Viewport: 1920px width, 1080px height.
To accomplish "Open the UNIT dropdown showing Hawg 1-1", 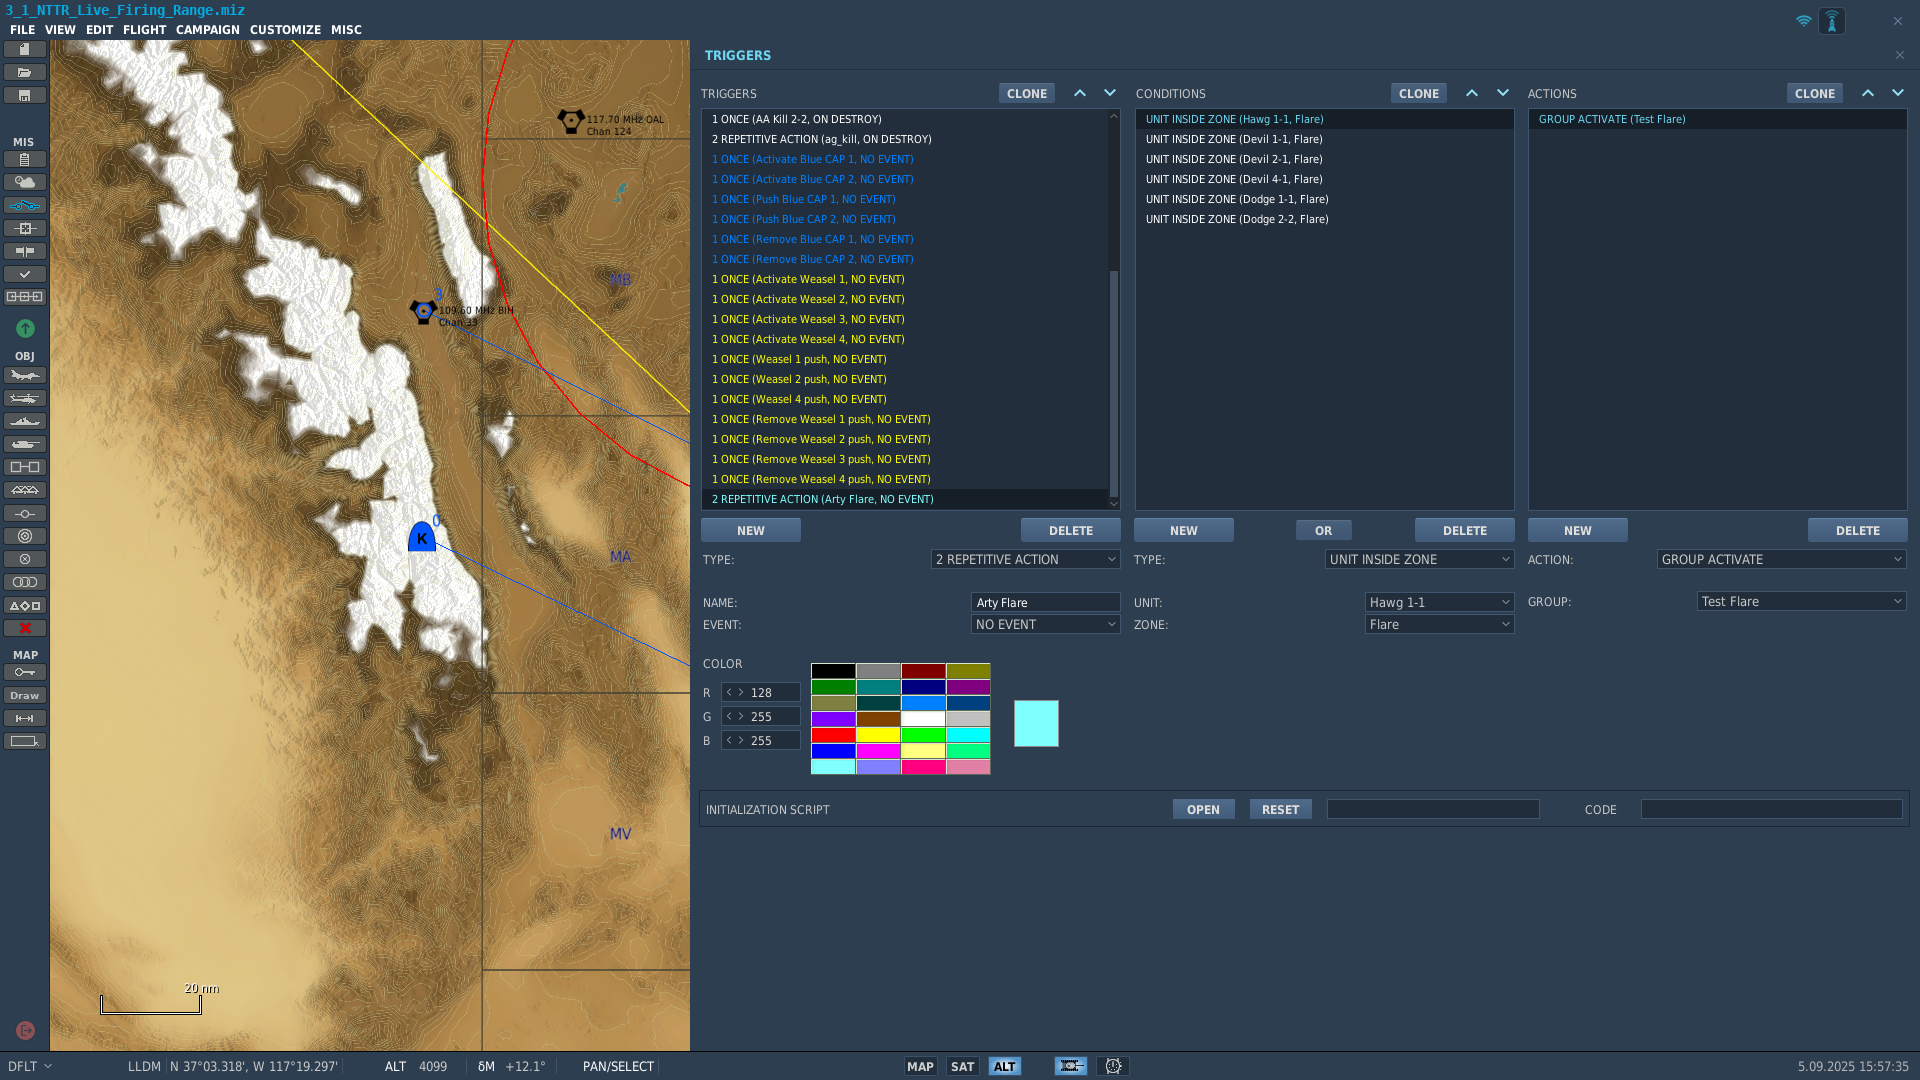I will [x=1439, y=602].
